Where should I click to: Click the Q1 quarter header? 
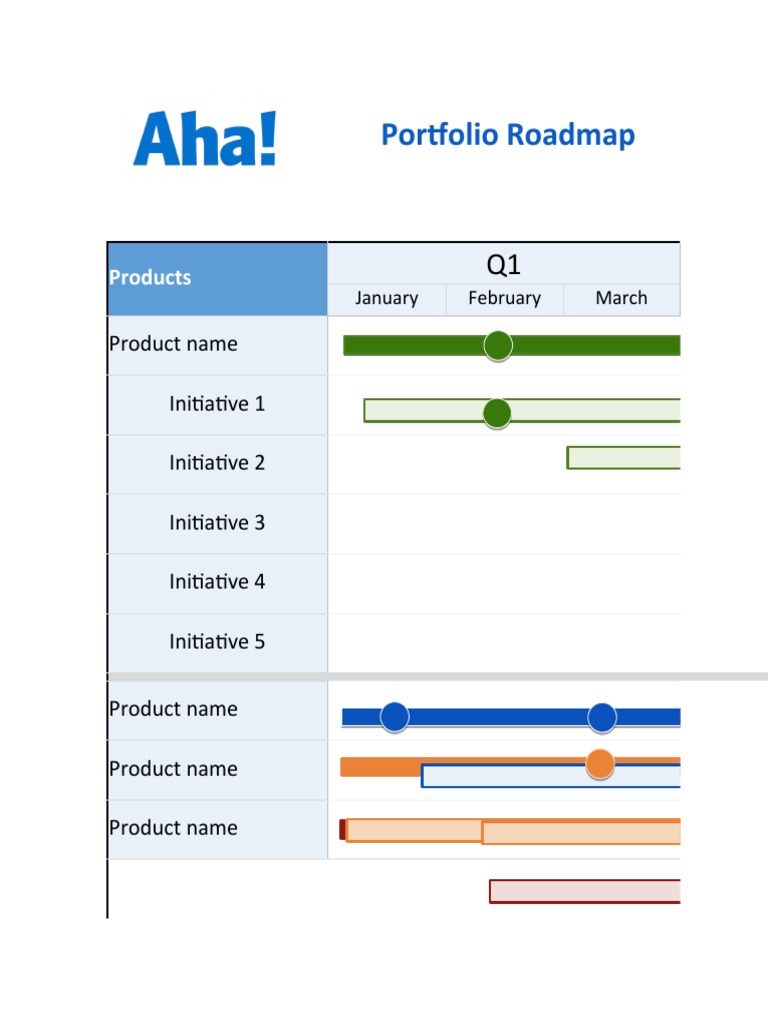click(x=504, y=264)
